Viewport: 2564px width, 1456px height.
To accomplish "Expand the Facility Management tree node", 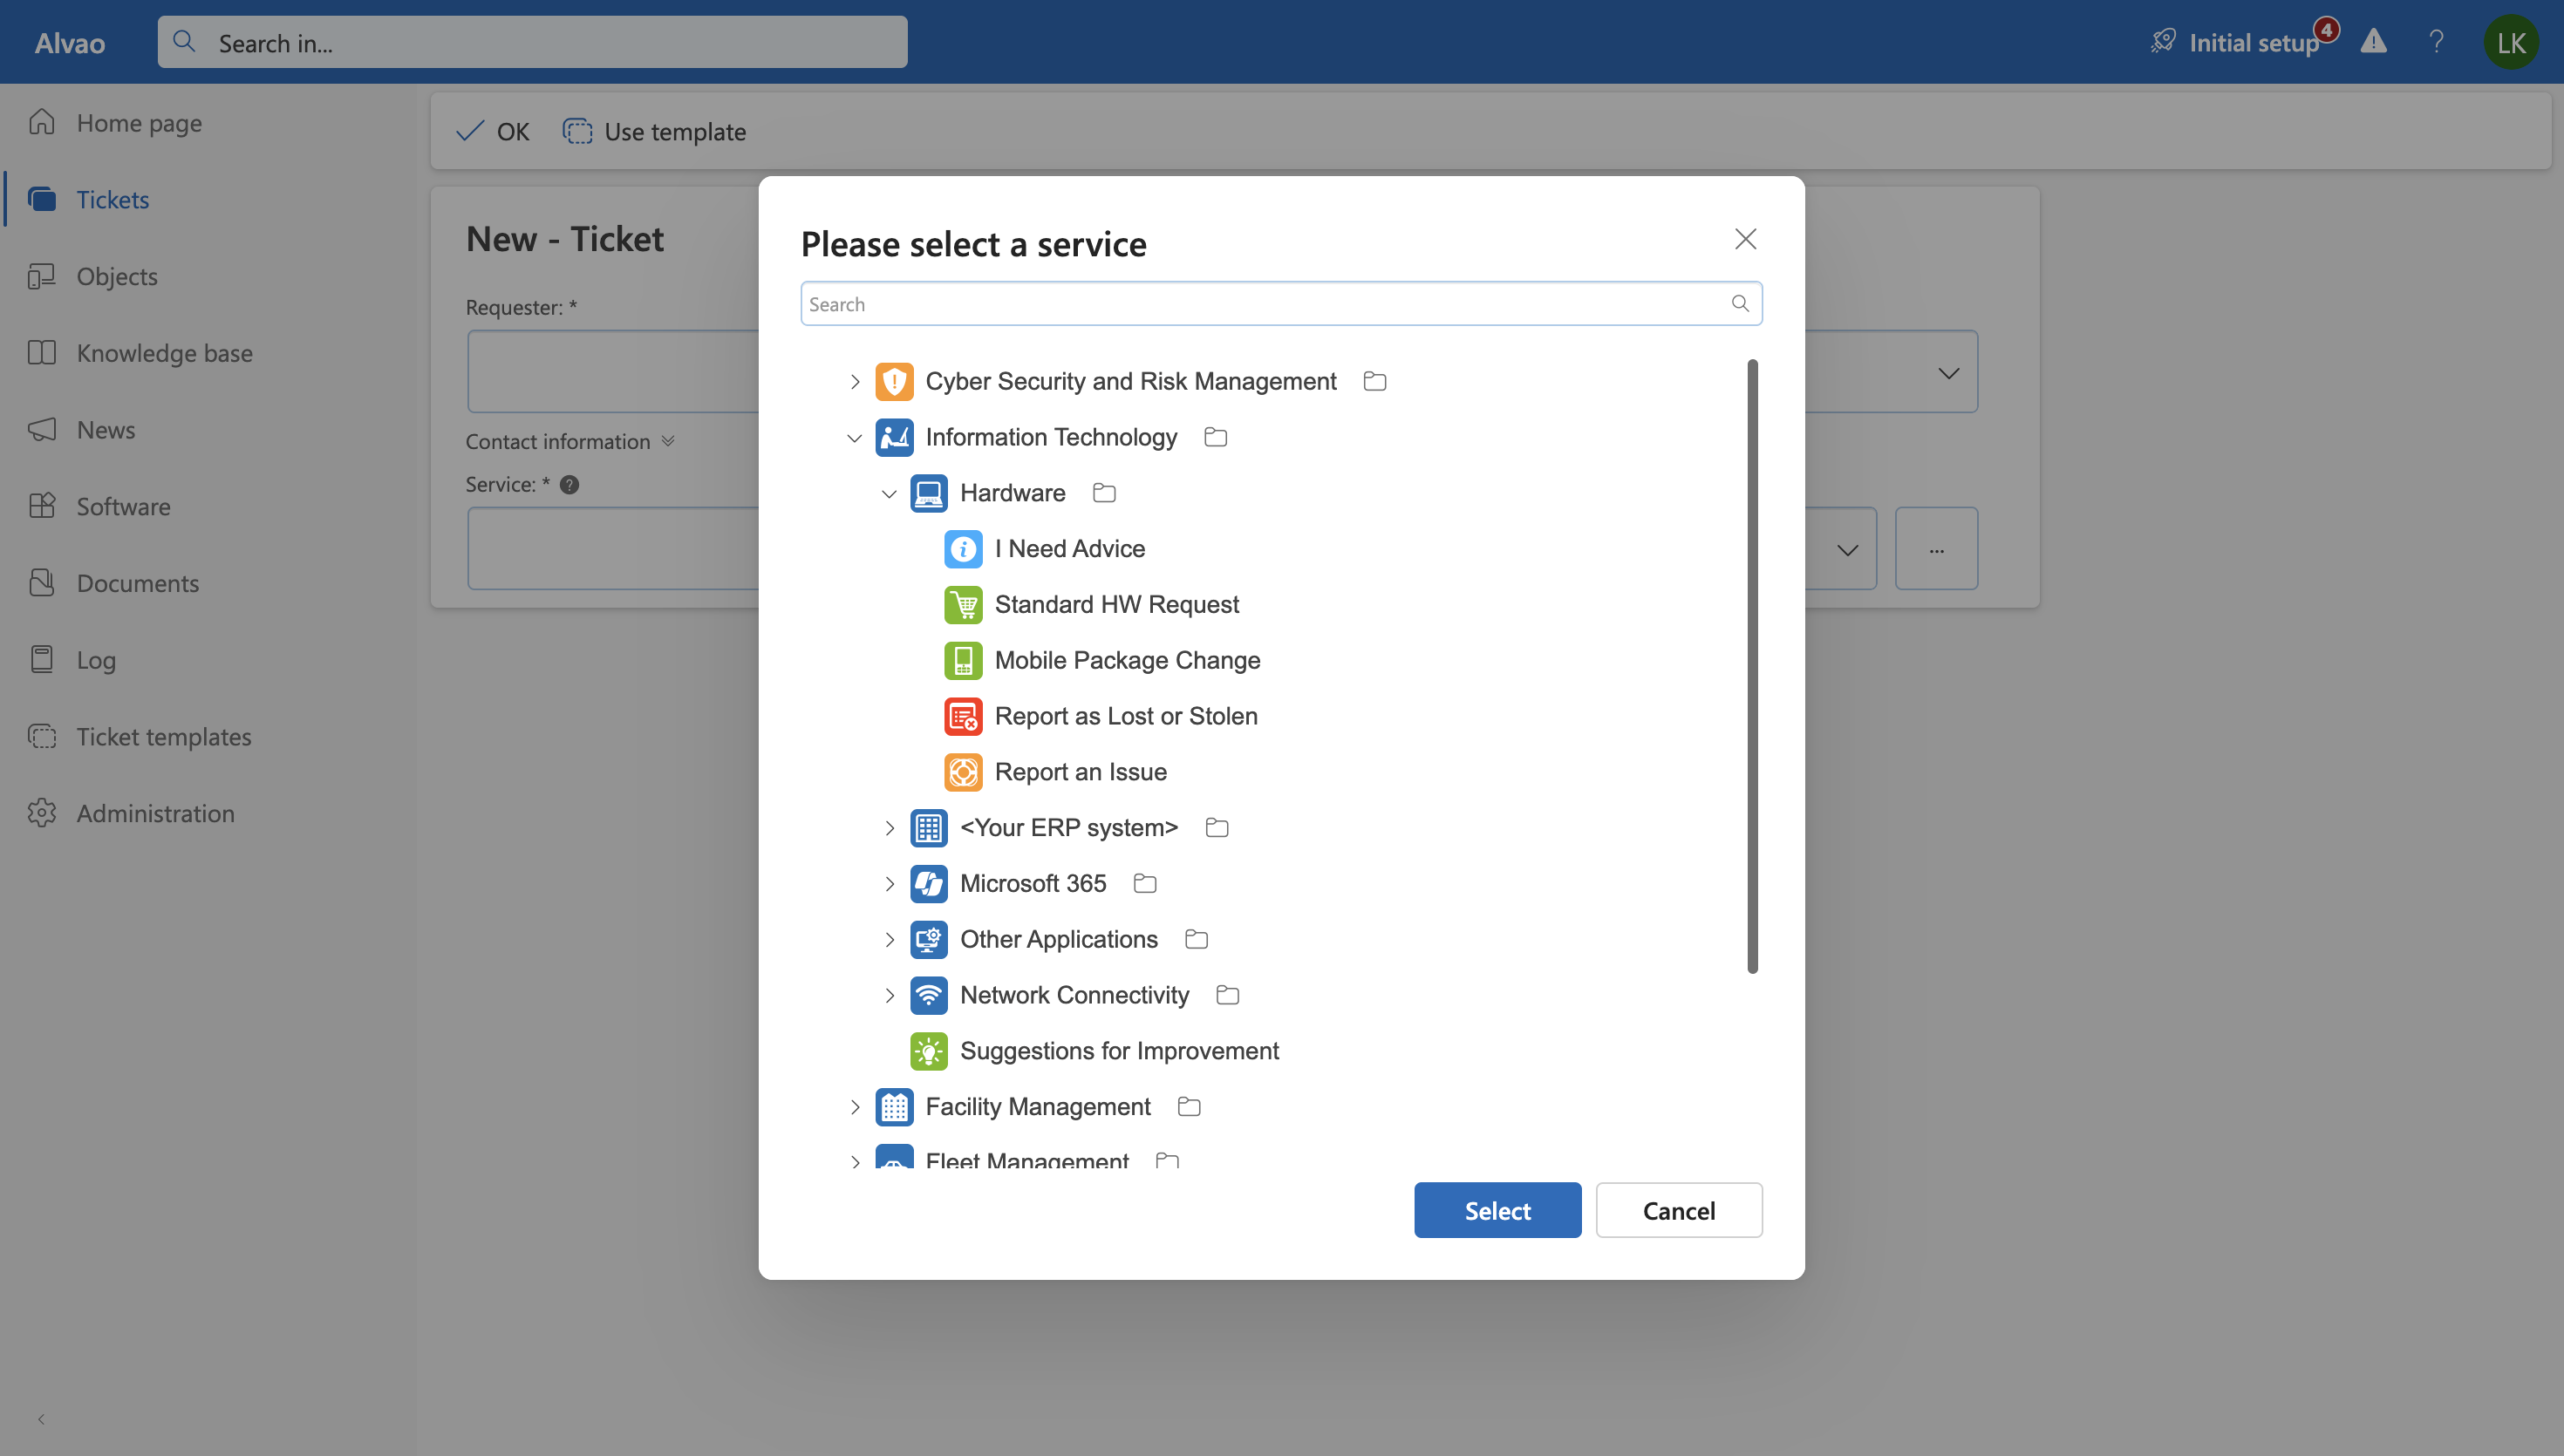I will pyautogui.click(x=855, y=1106).
